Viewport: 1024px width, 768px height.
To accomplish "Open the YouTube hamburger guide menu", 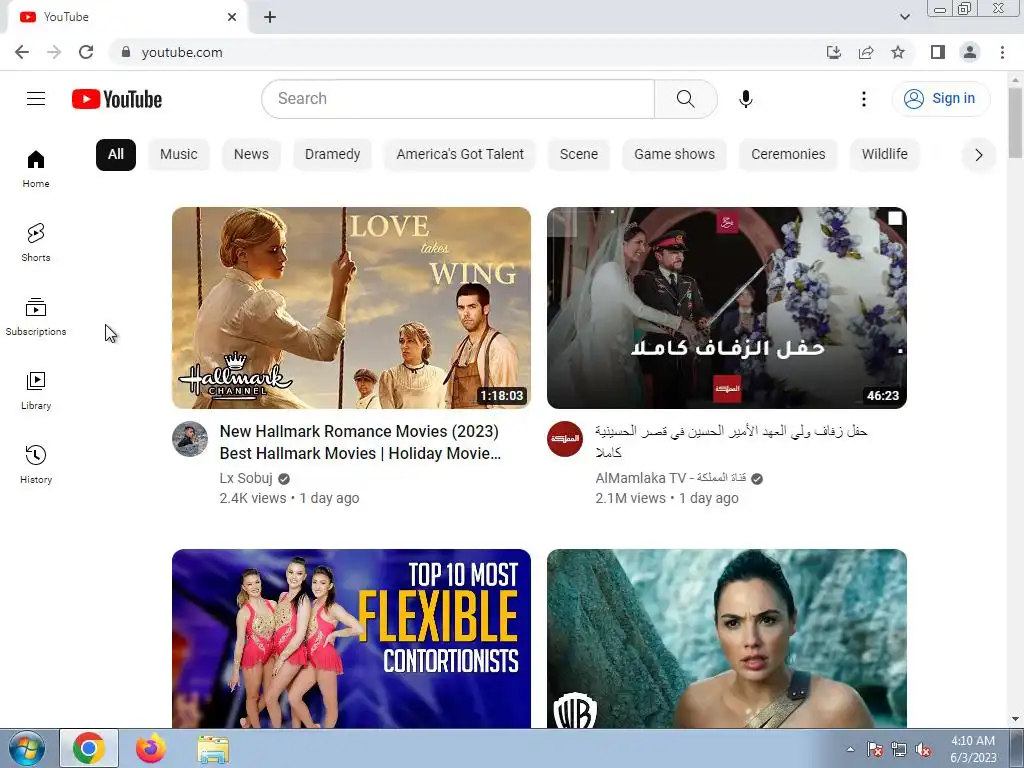I will [36, 99].
